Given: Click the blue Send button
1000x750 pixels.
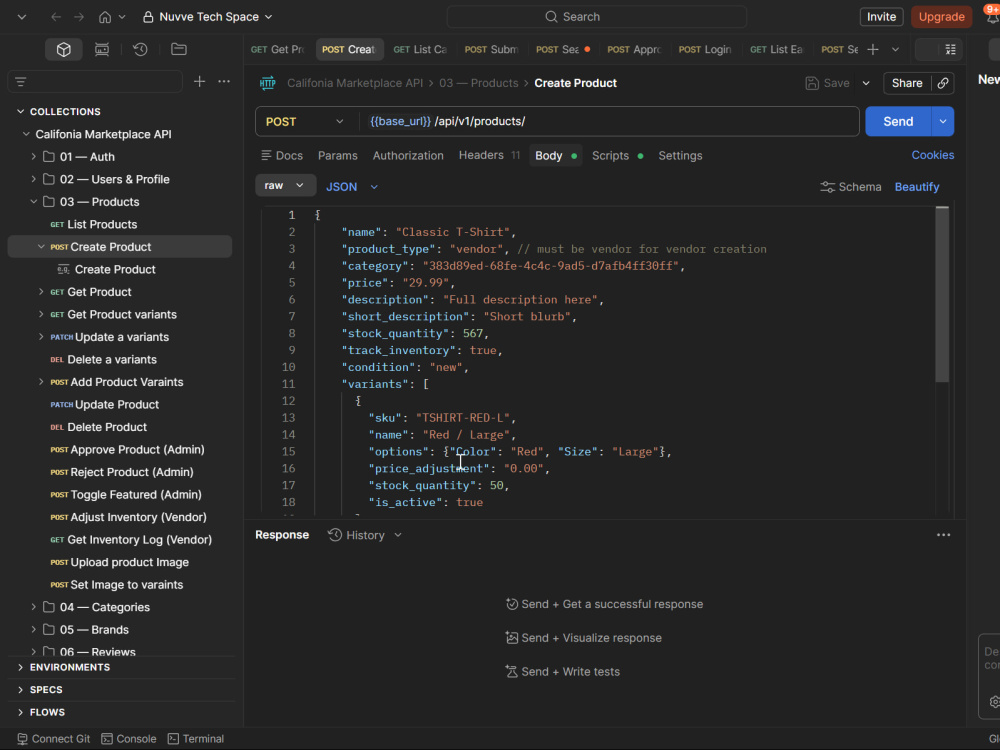Looking at the screenshot, I should click(898, 121).
